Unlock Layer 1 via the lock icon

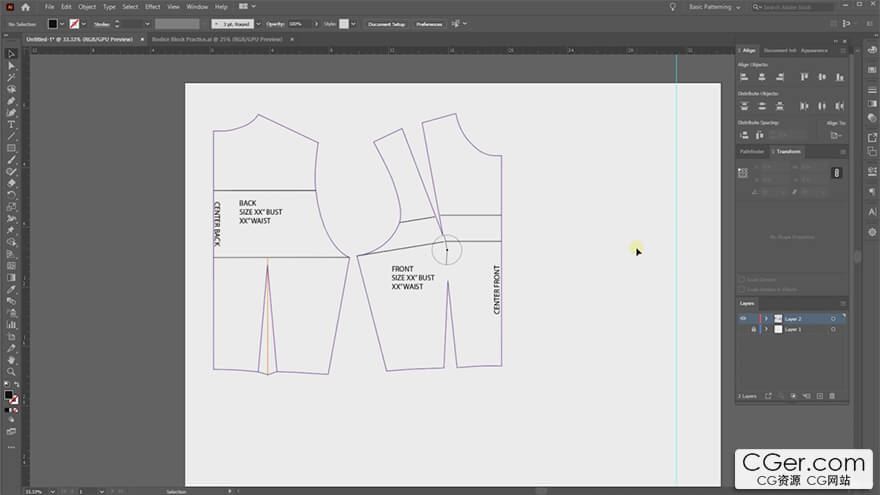pyautogui.click(x=753, y=329)
